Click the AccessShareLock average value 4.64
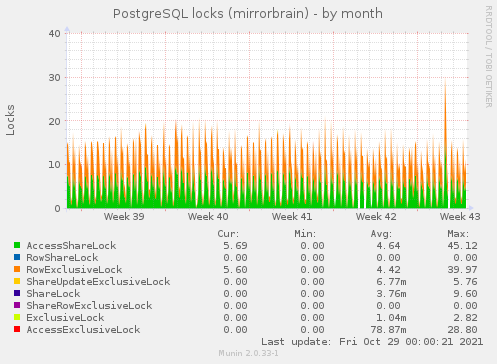 click(388, 246)
